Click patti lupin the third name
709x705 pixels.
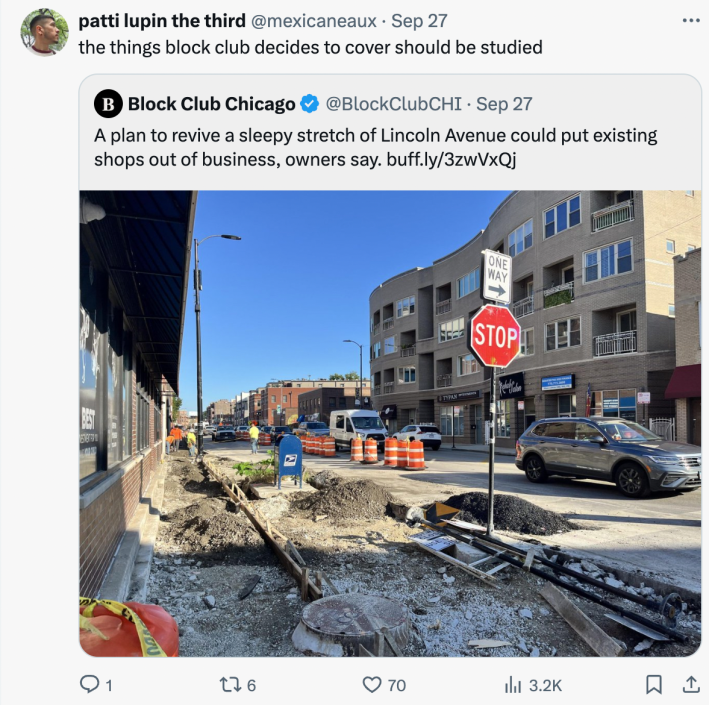click(x=162, y=21)
